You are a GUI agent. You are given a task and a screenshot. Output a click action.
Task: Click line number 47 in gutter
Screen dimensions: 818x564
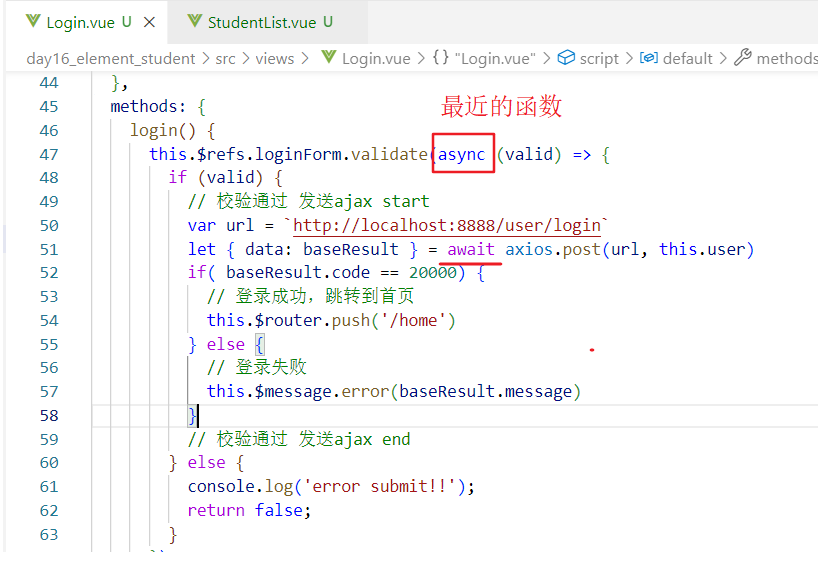coord(49,154)
